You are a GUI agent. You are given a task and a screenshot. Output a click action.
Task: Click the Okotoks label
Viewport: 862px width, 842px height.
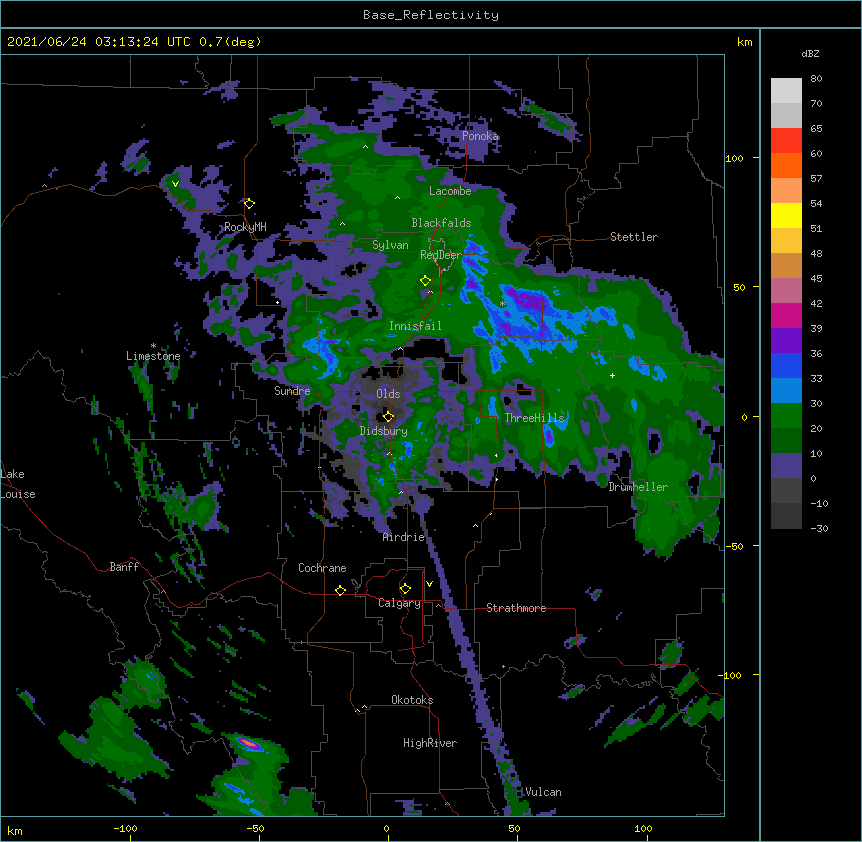click(412, 700)
